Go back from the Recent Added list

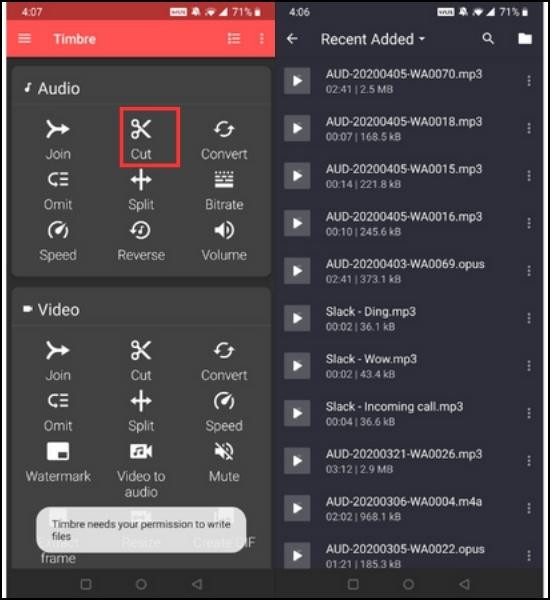292,39
